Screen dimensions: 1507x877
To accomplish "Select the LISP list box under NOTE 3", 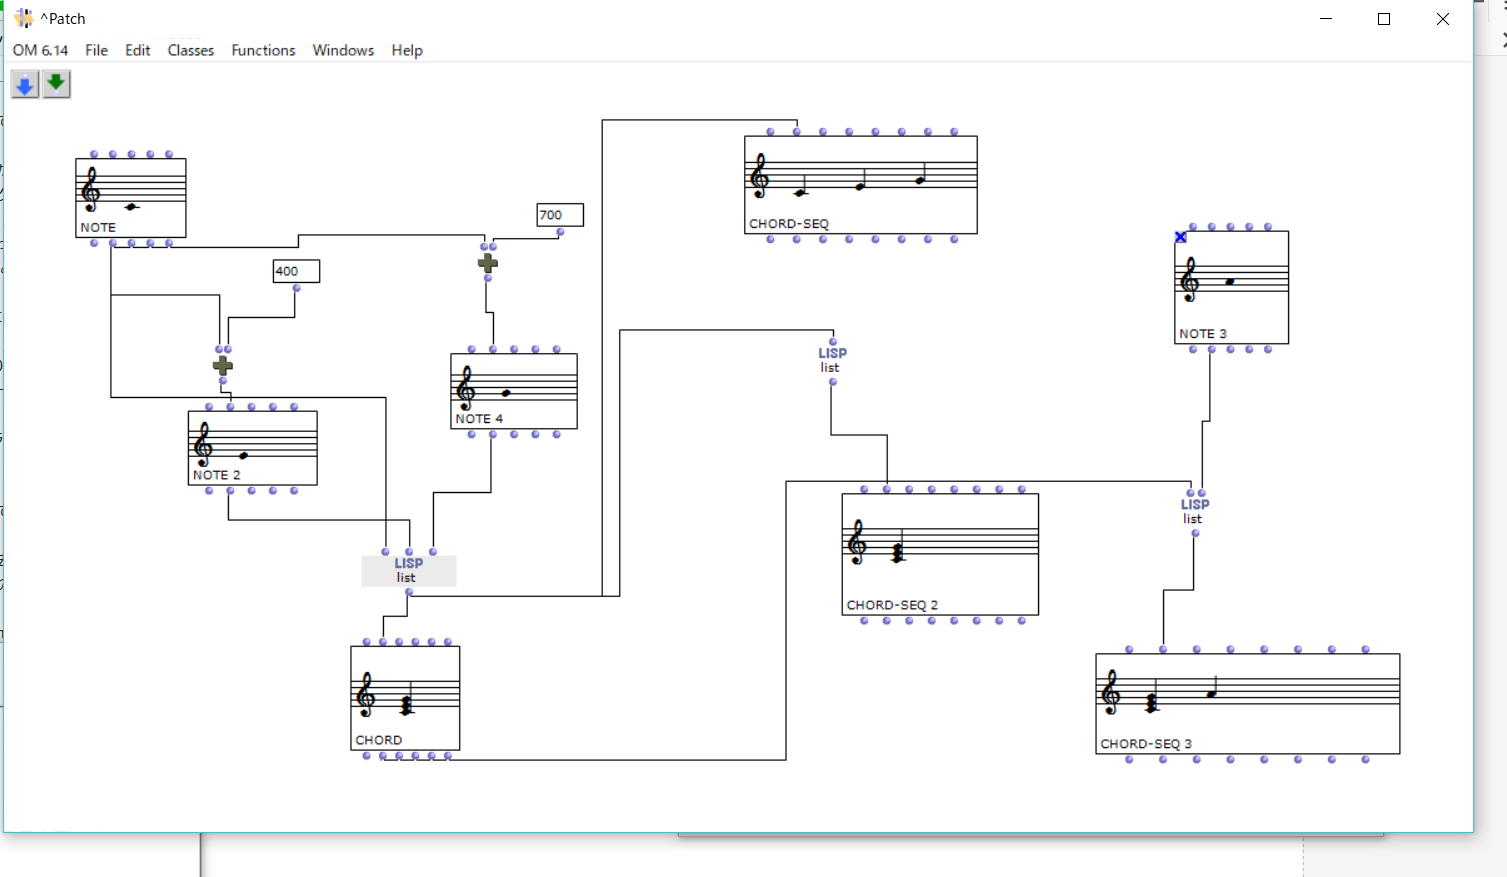I will [1194, 511].
